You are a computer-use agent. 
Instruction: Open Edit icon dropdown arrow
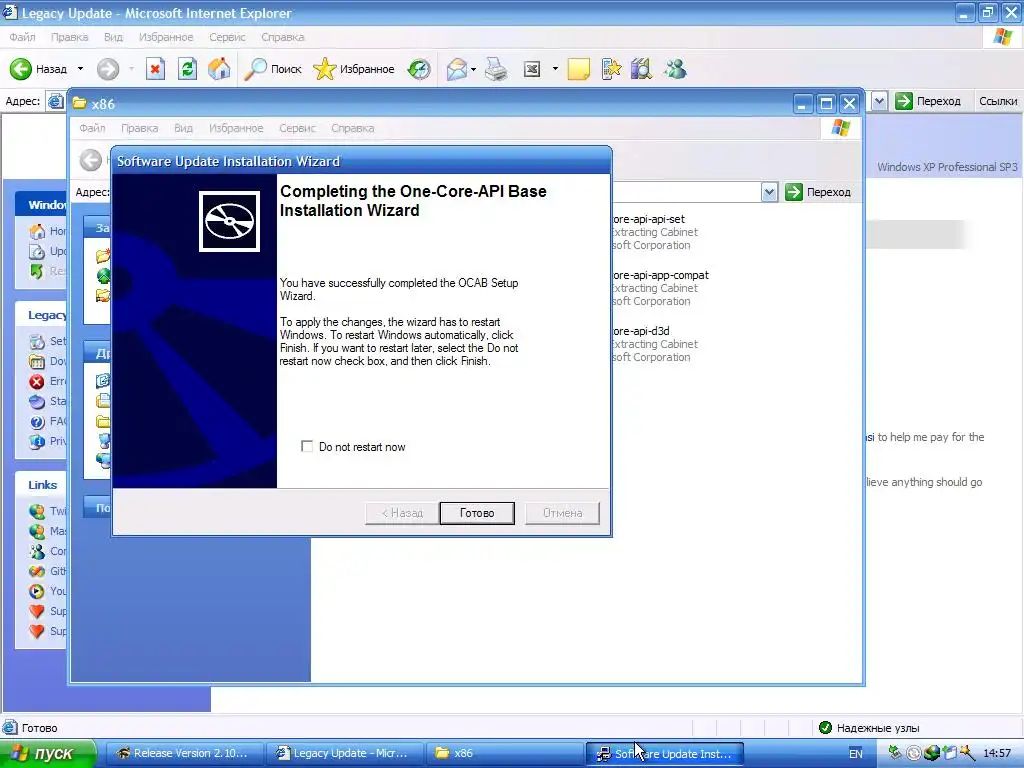pyautogui.click(x=555, y=69)
